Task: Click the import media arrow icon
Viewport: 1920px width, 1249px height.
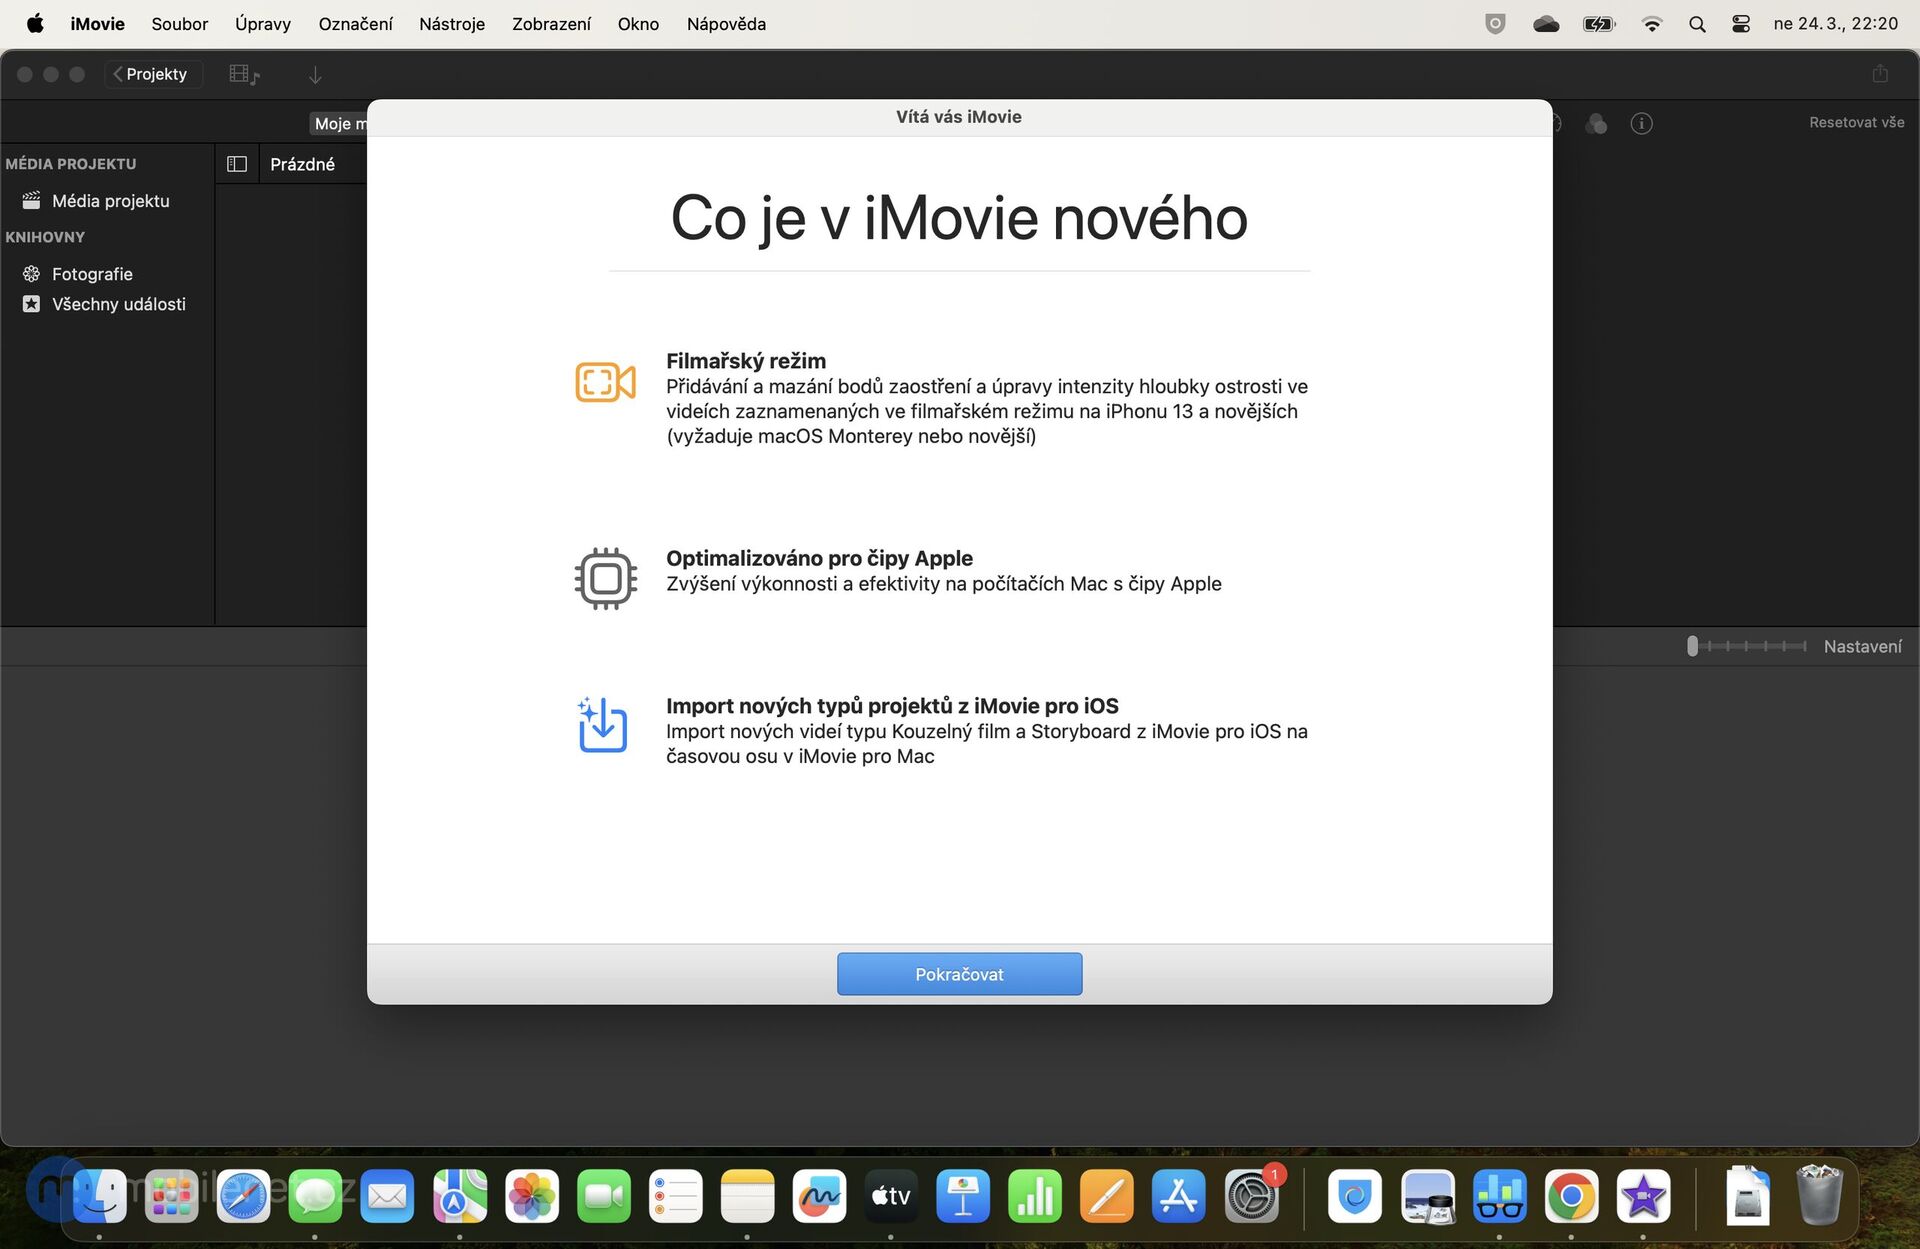Action: pyautogui.click(x=315, y=74)
